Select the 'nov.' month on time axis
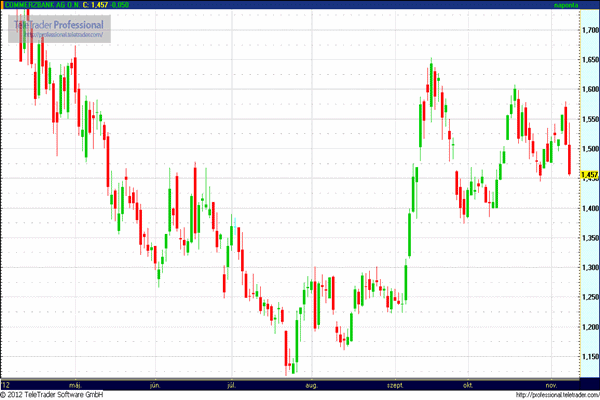Viewport: 600px width, 400px height. [x=549, y=383]
